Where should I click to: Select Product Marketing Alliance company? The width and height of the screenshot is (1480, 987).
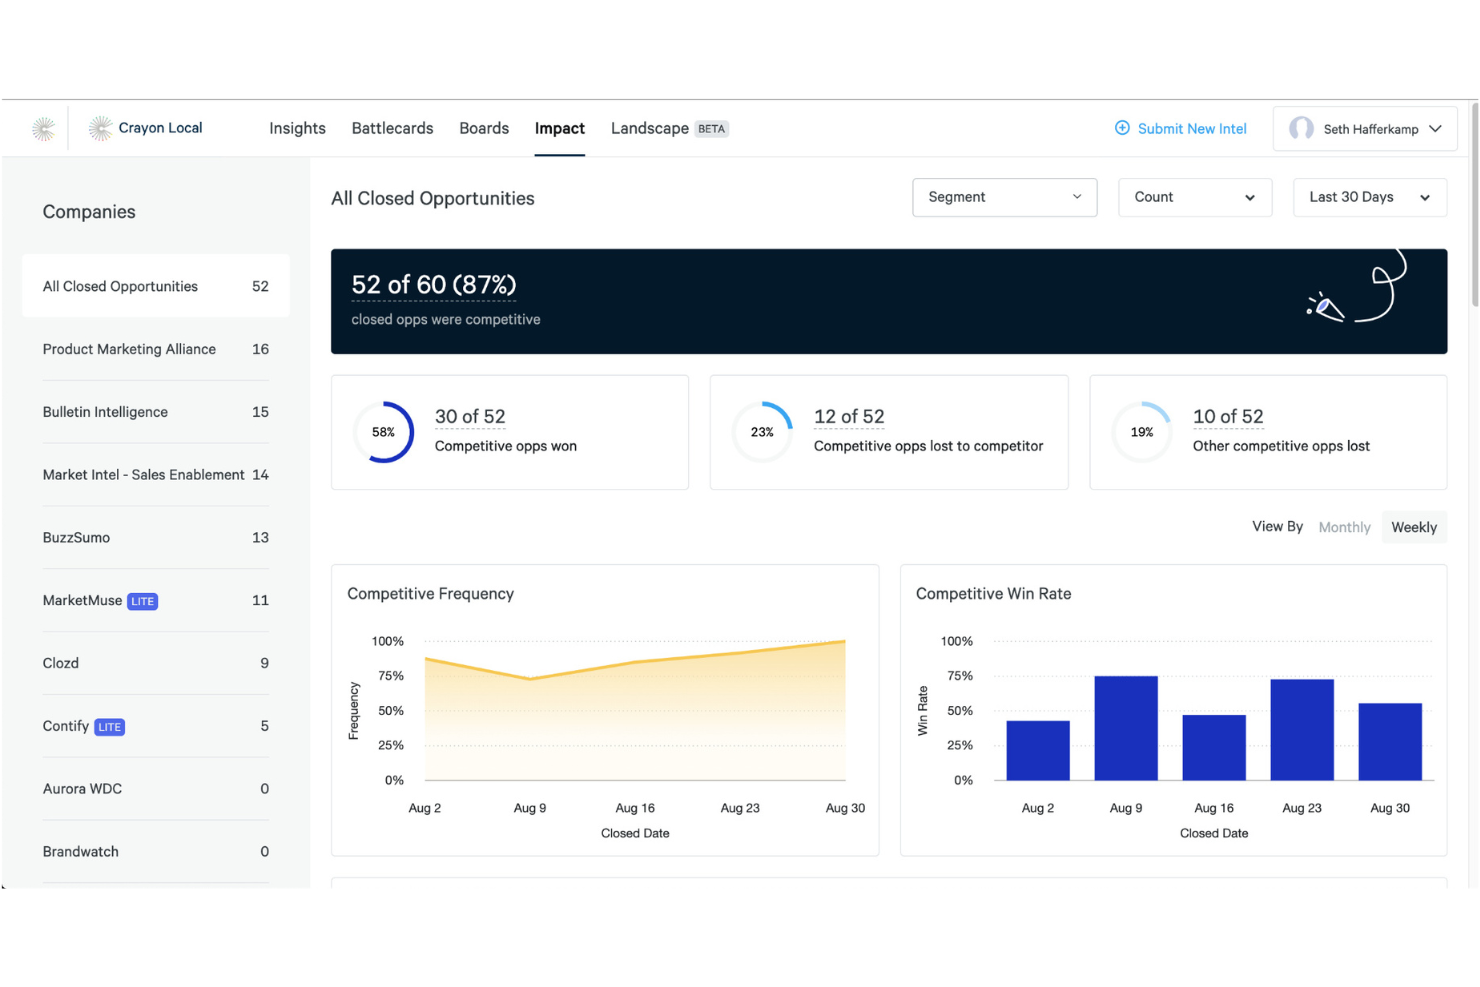click(x=156, y=349)
